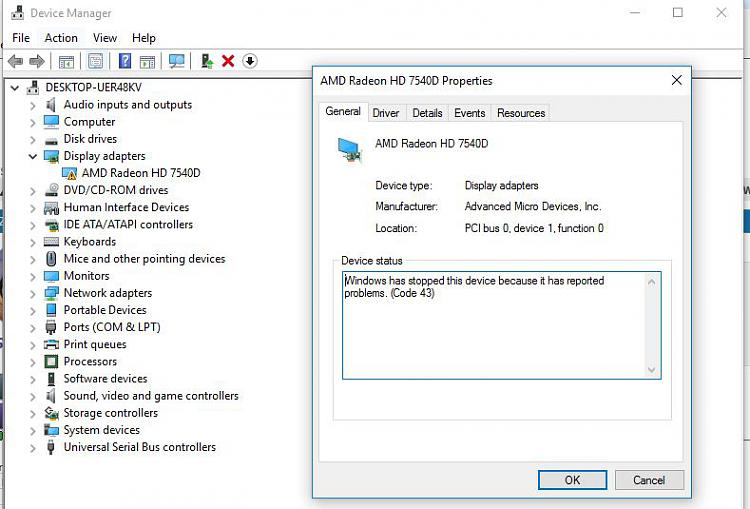Screen dimensions: 750x509
Task: Expand the Portable Devices category
Action: pos(33,311)
